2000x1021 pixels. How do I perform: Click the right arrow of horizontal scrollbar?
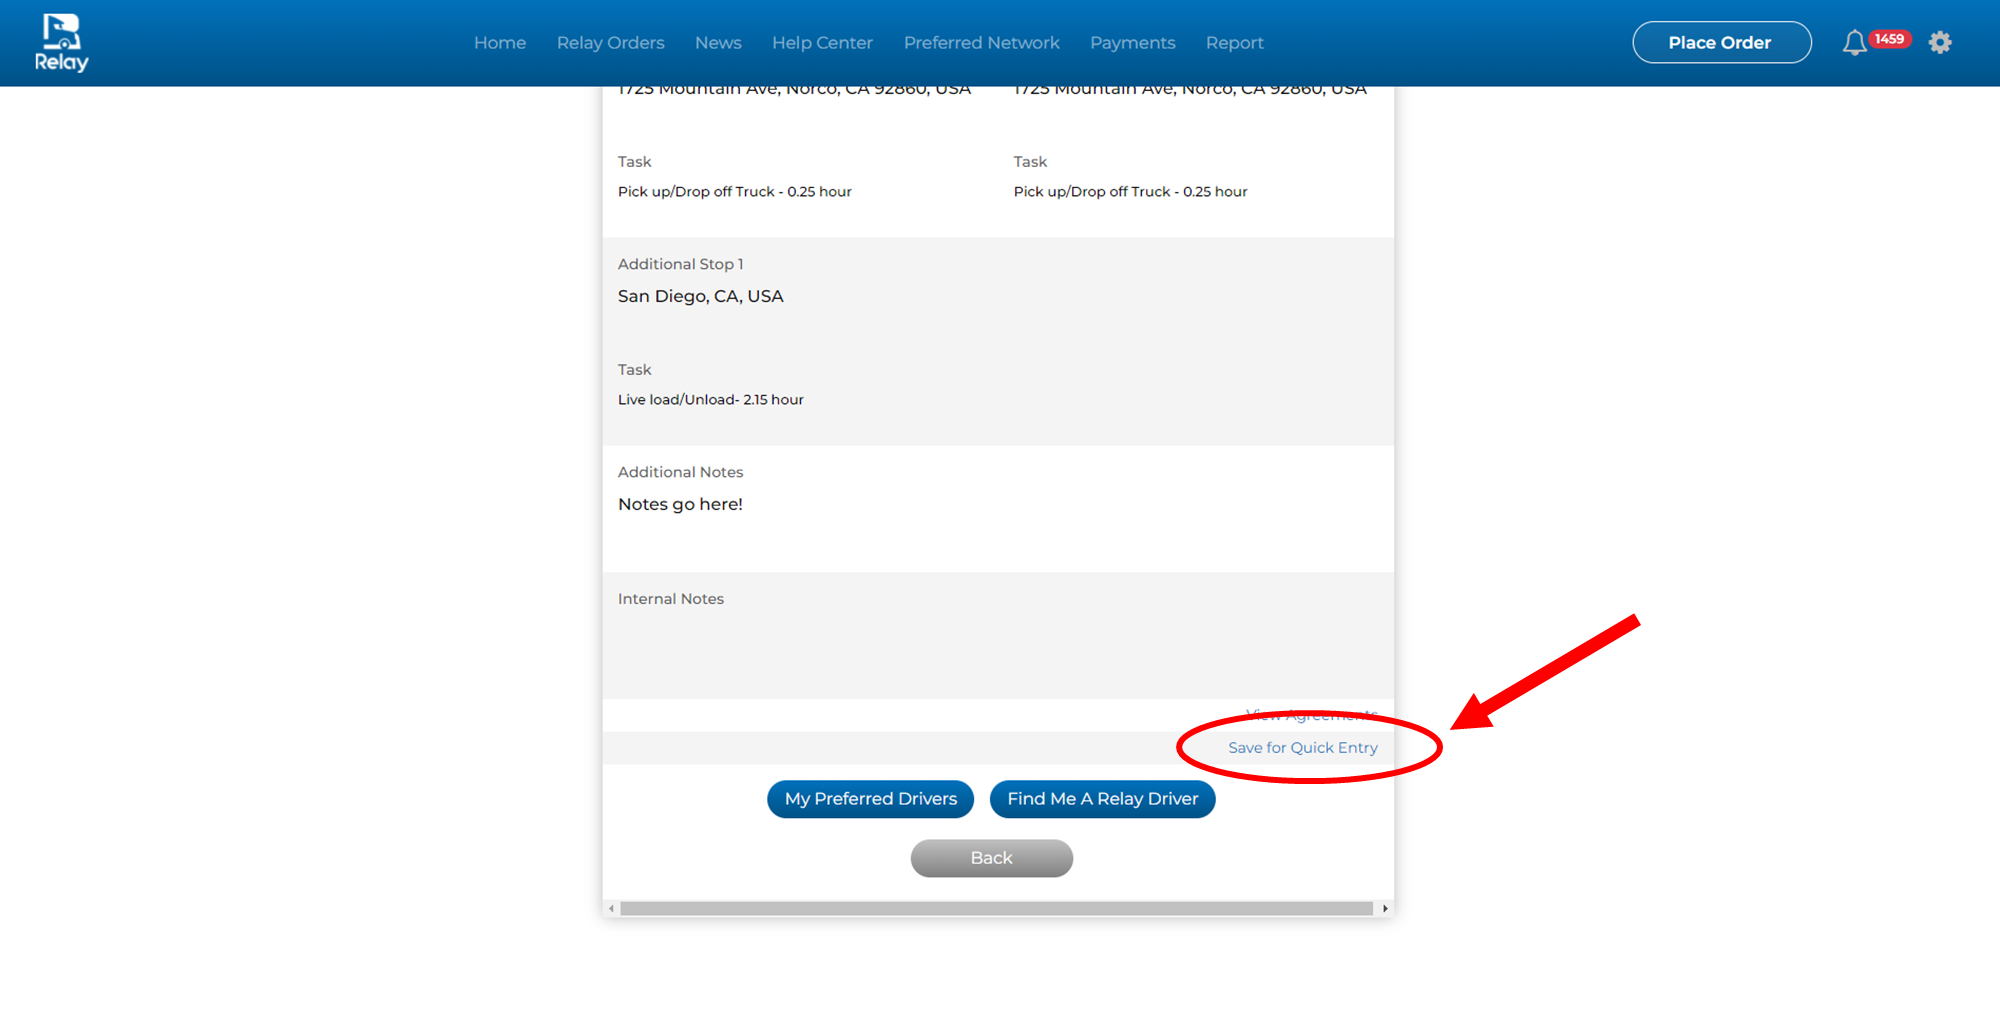pyautogui.click(x=1385, y=909)
